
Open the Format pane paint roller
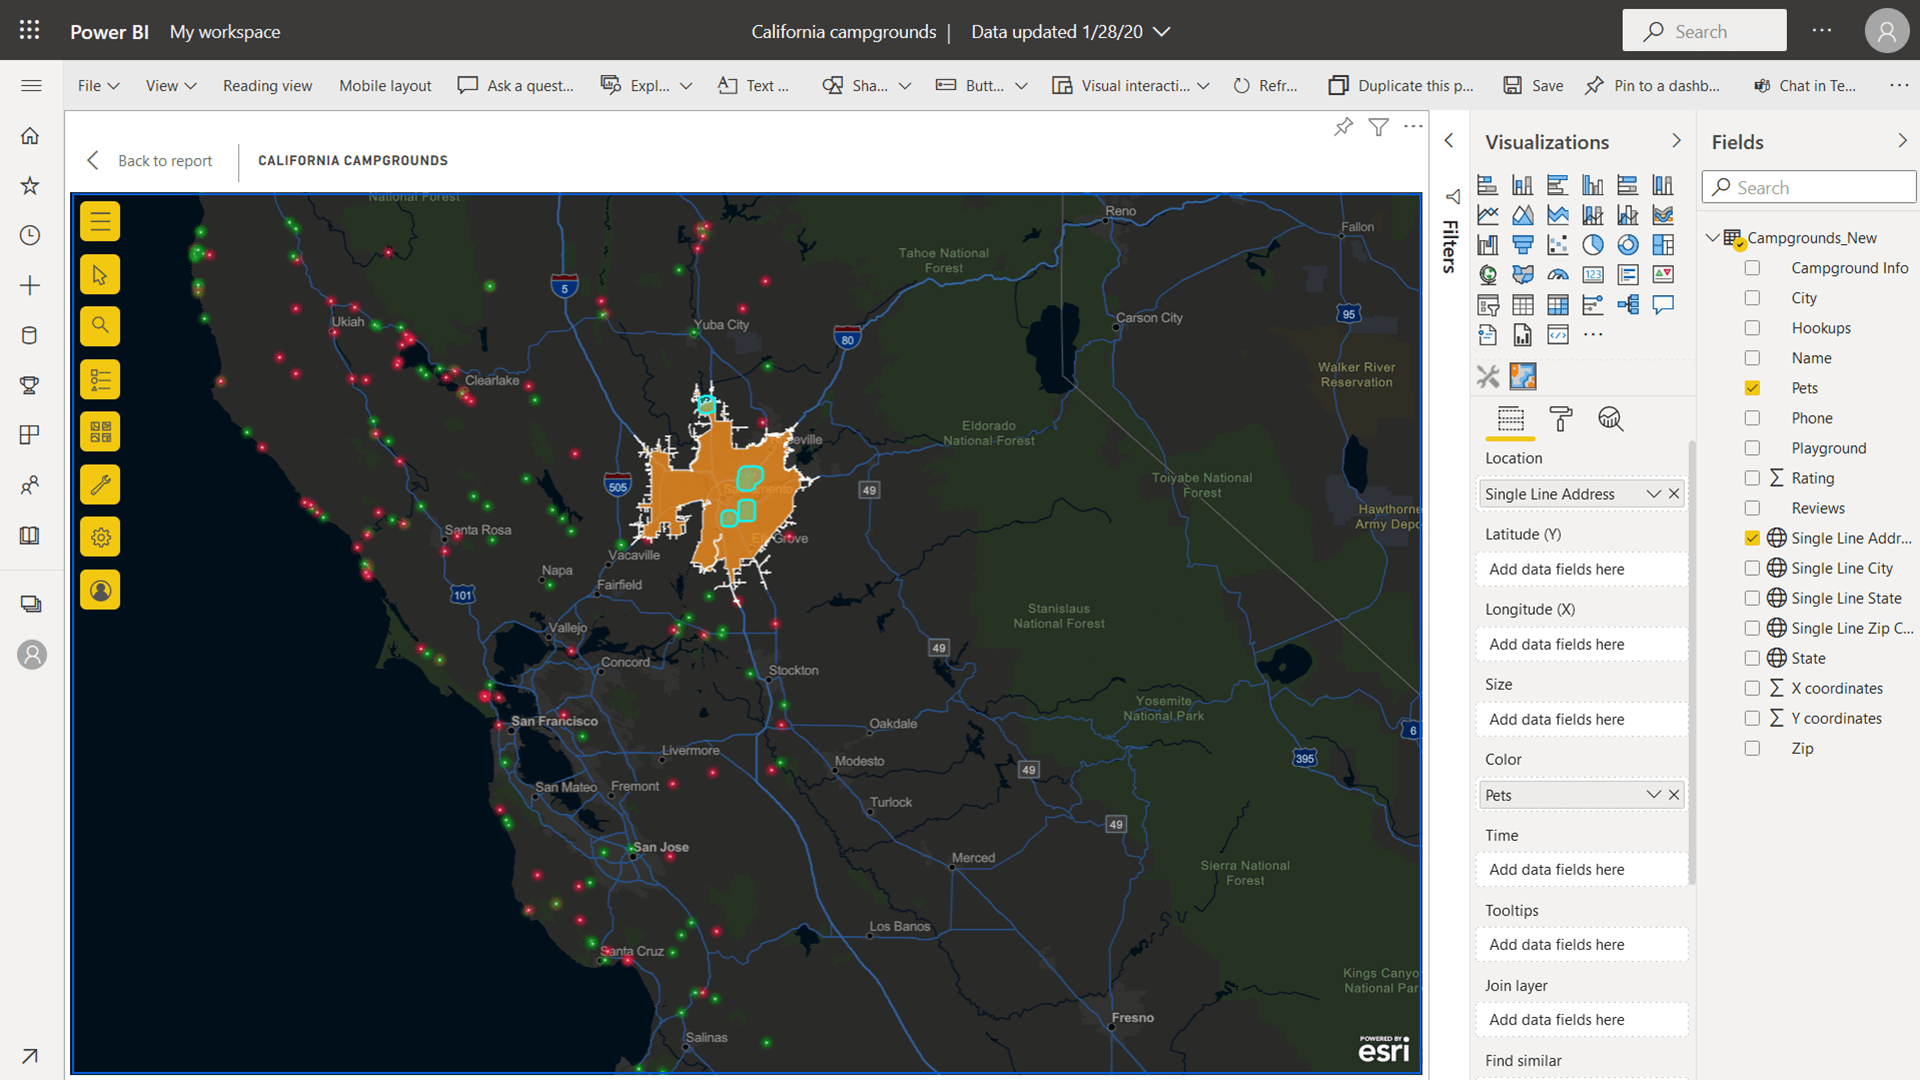pos(1560,420)
